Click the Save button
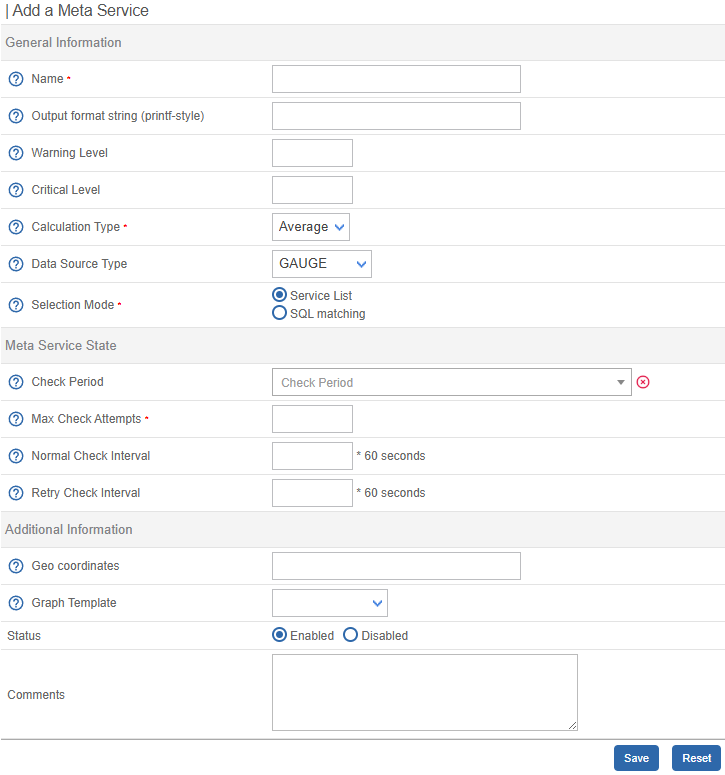 coord(636,758)
